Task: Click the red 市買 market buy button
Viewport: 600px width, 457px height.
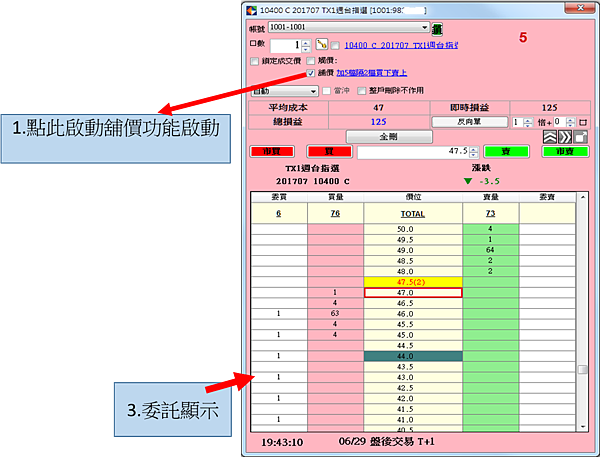Action: click(272, 152)
